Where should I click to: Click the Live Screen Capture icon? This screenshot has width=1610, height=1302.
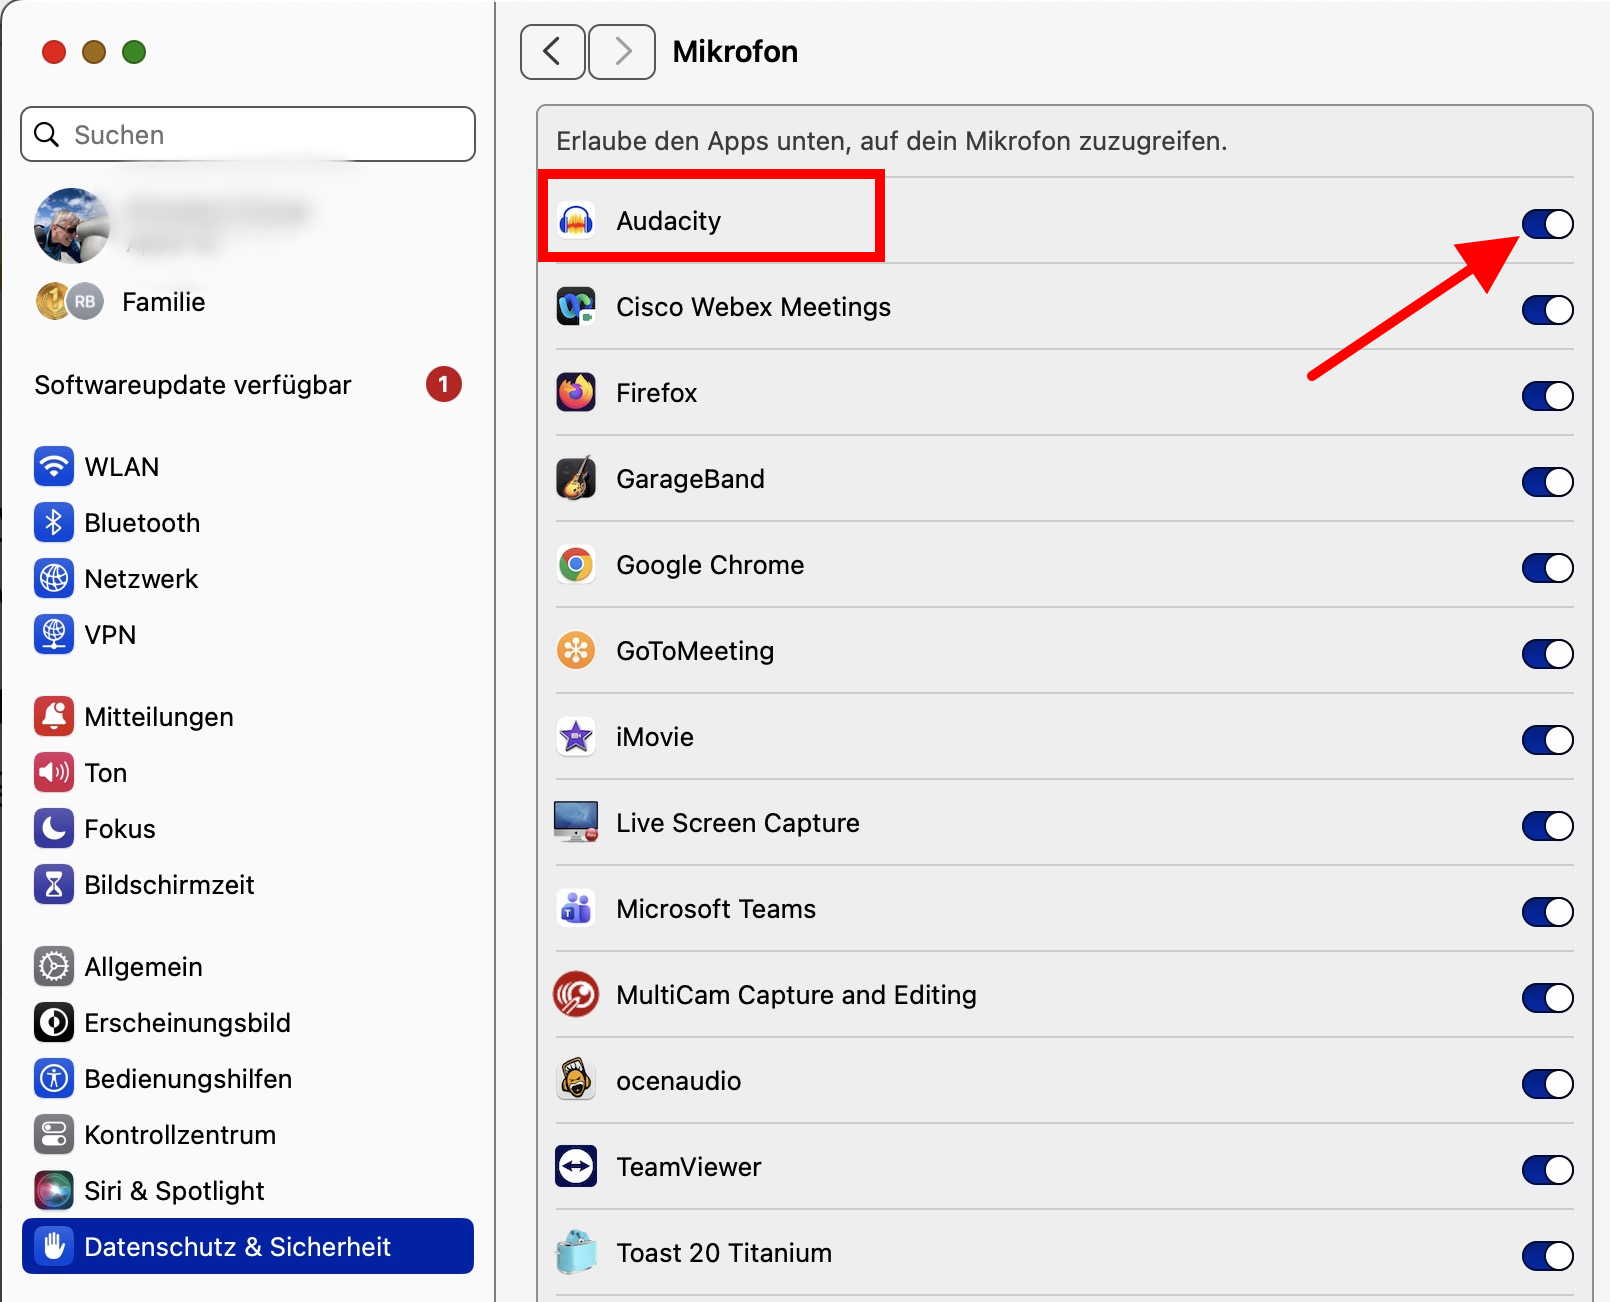coord(576,822)
